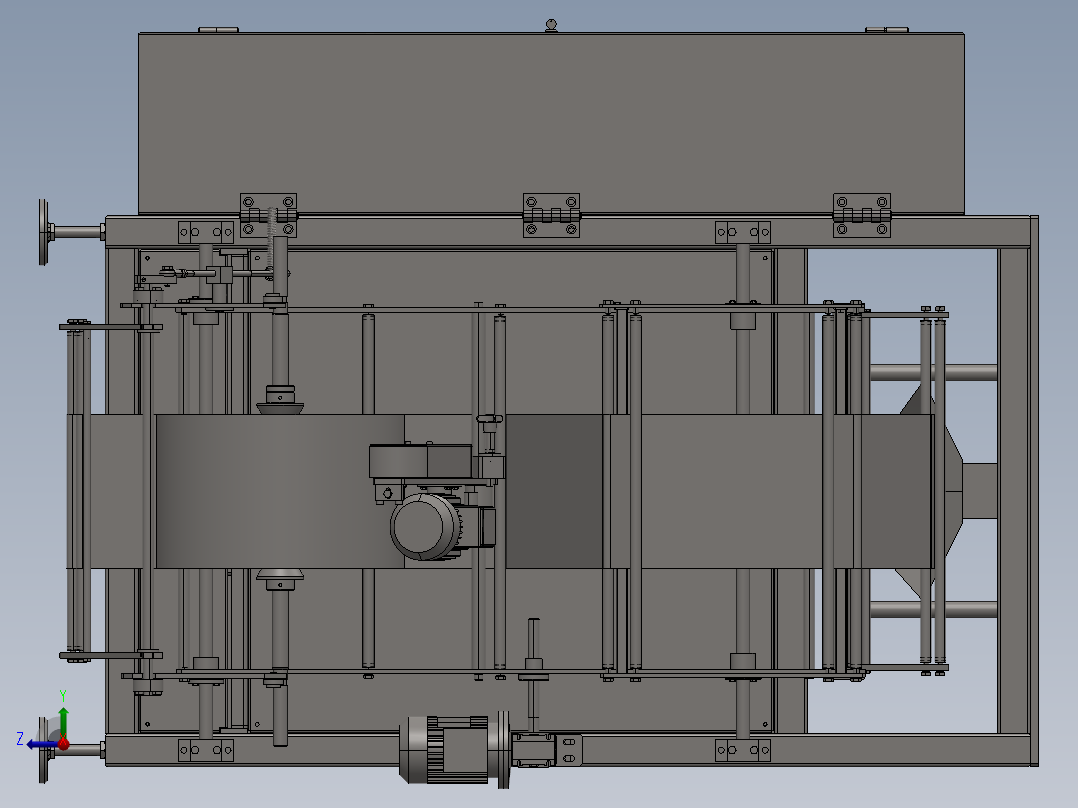Select the bottom frame rail right of the motor
The image size is (1078, 808).
(x=804, y=750)
